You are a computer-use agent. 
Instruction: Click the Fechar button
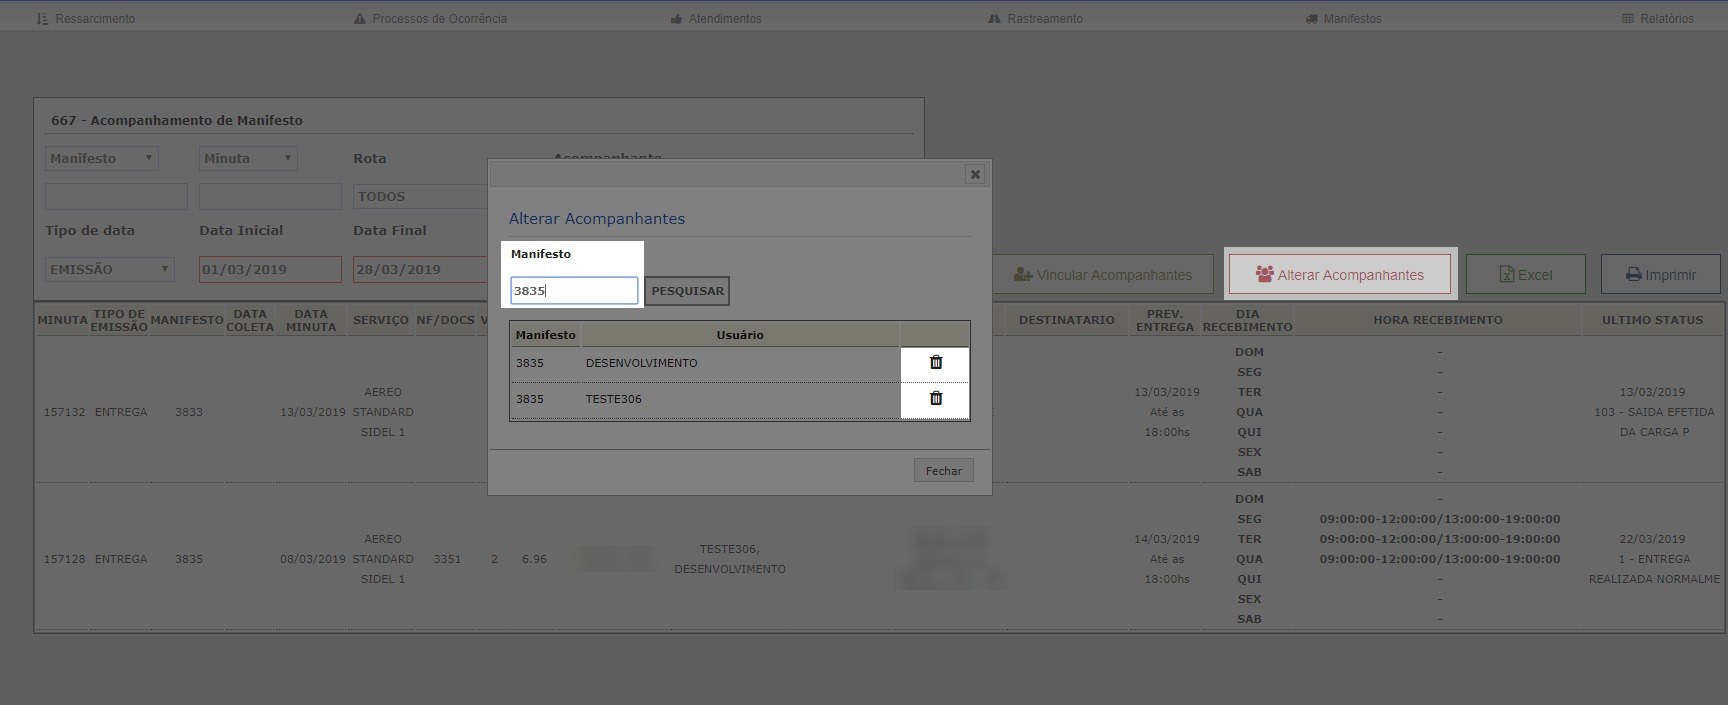coord(943,471)
